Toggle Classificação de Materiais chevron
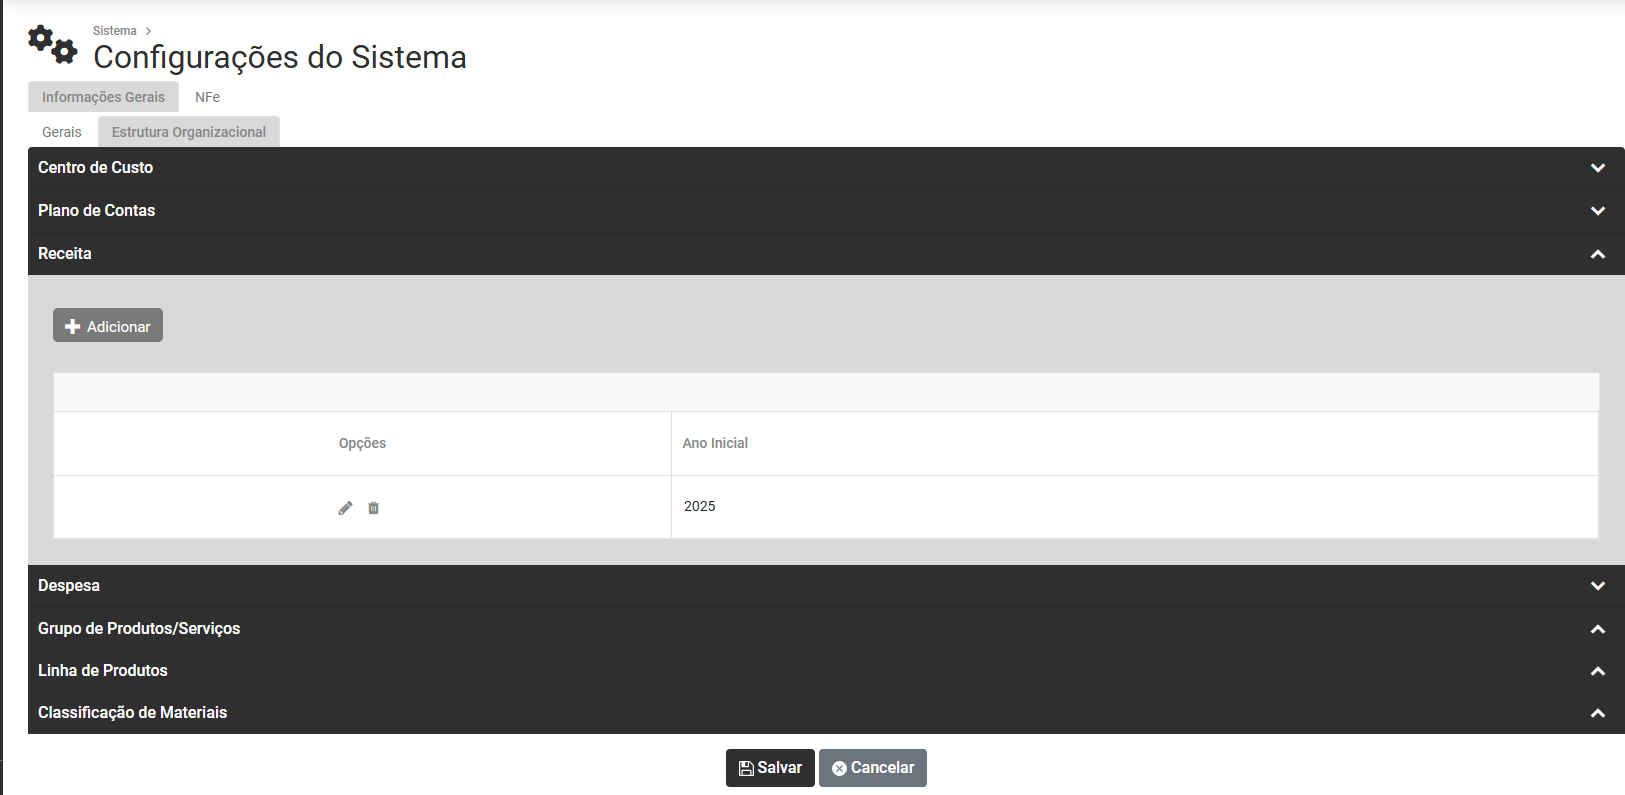 pyautogui.click(x=1597, y=713)
